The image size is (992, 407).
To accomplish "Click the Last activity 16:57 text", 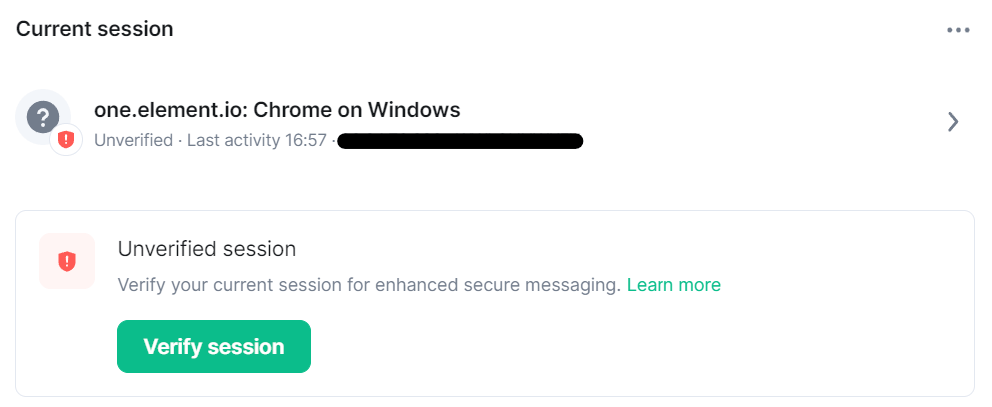I will [256, 140].
